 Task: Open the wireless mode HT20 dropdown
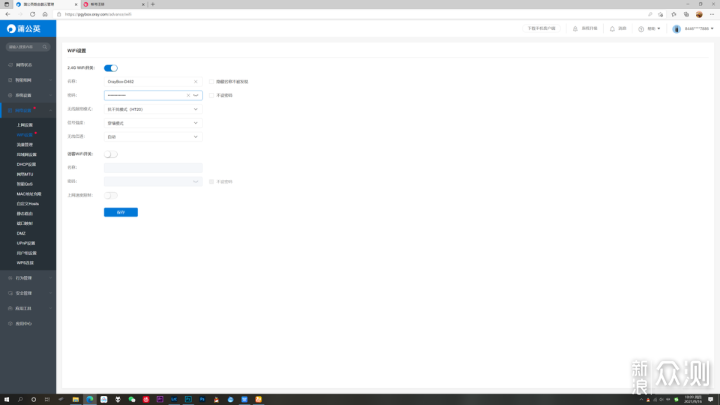click(x=153, y=109)
